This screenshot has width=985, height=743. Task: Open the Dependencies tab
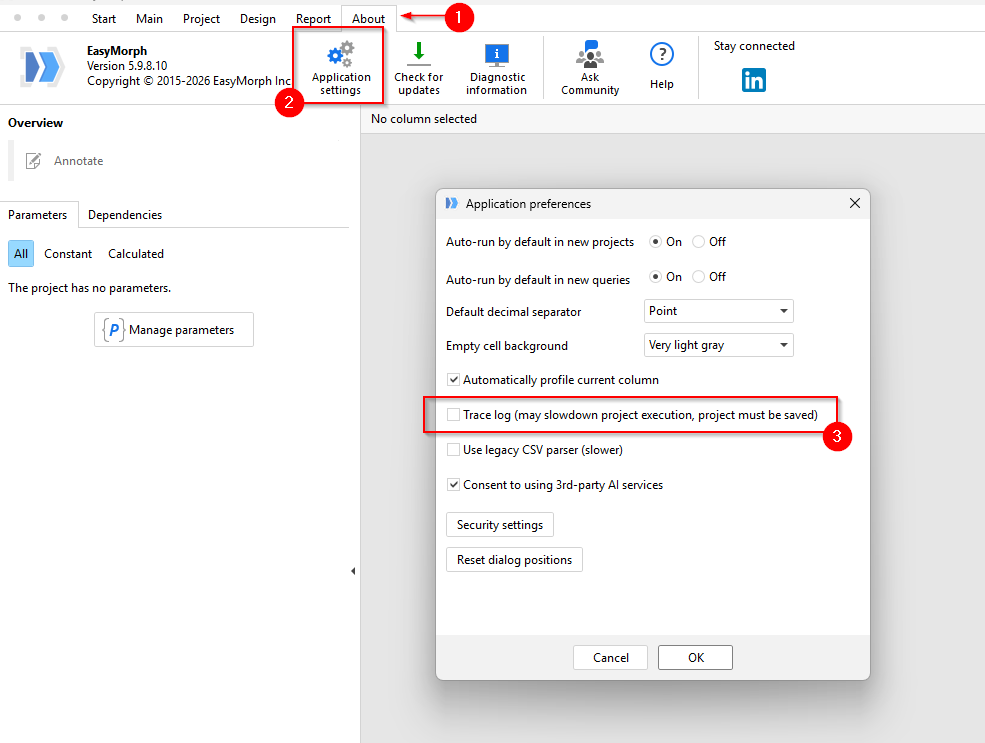125,215
